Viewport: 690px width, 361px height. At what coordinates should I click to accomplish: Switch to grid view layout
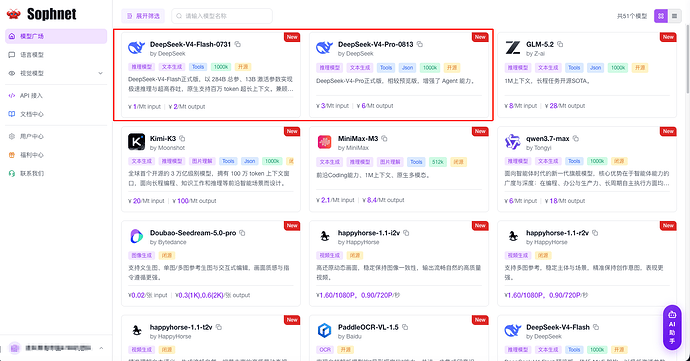pyautogui.click(x=661, y=16)
